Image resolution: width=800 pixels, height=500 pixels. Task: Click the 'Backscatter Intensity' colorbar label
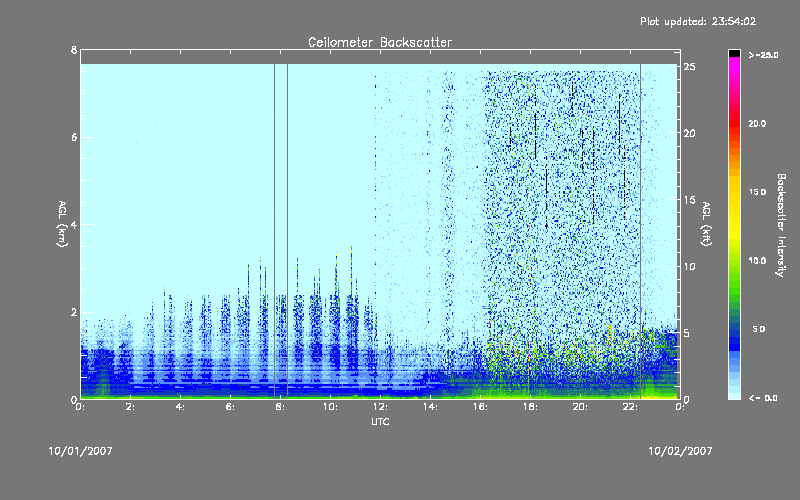coord(781,225)
